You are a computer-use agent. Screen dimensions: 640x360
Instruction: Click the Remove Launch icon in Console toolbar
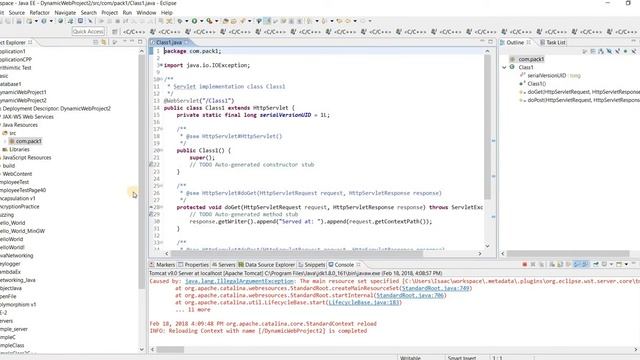coord(532,264)
